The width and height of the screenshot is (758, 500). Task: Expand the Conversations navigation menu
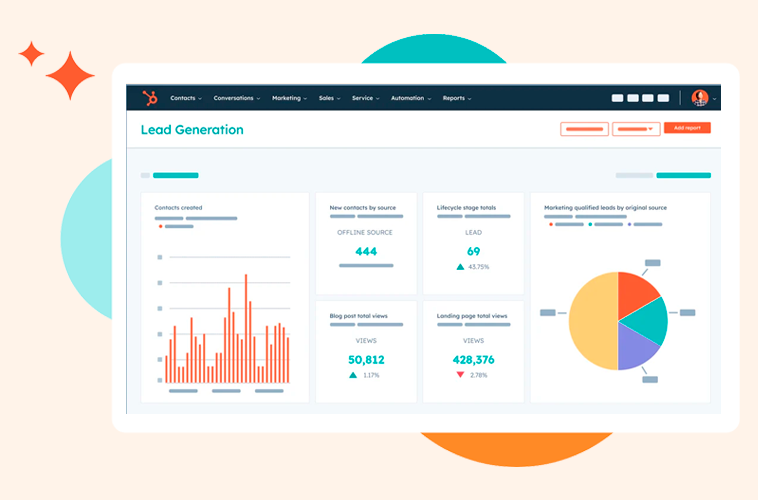point(236,98)
